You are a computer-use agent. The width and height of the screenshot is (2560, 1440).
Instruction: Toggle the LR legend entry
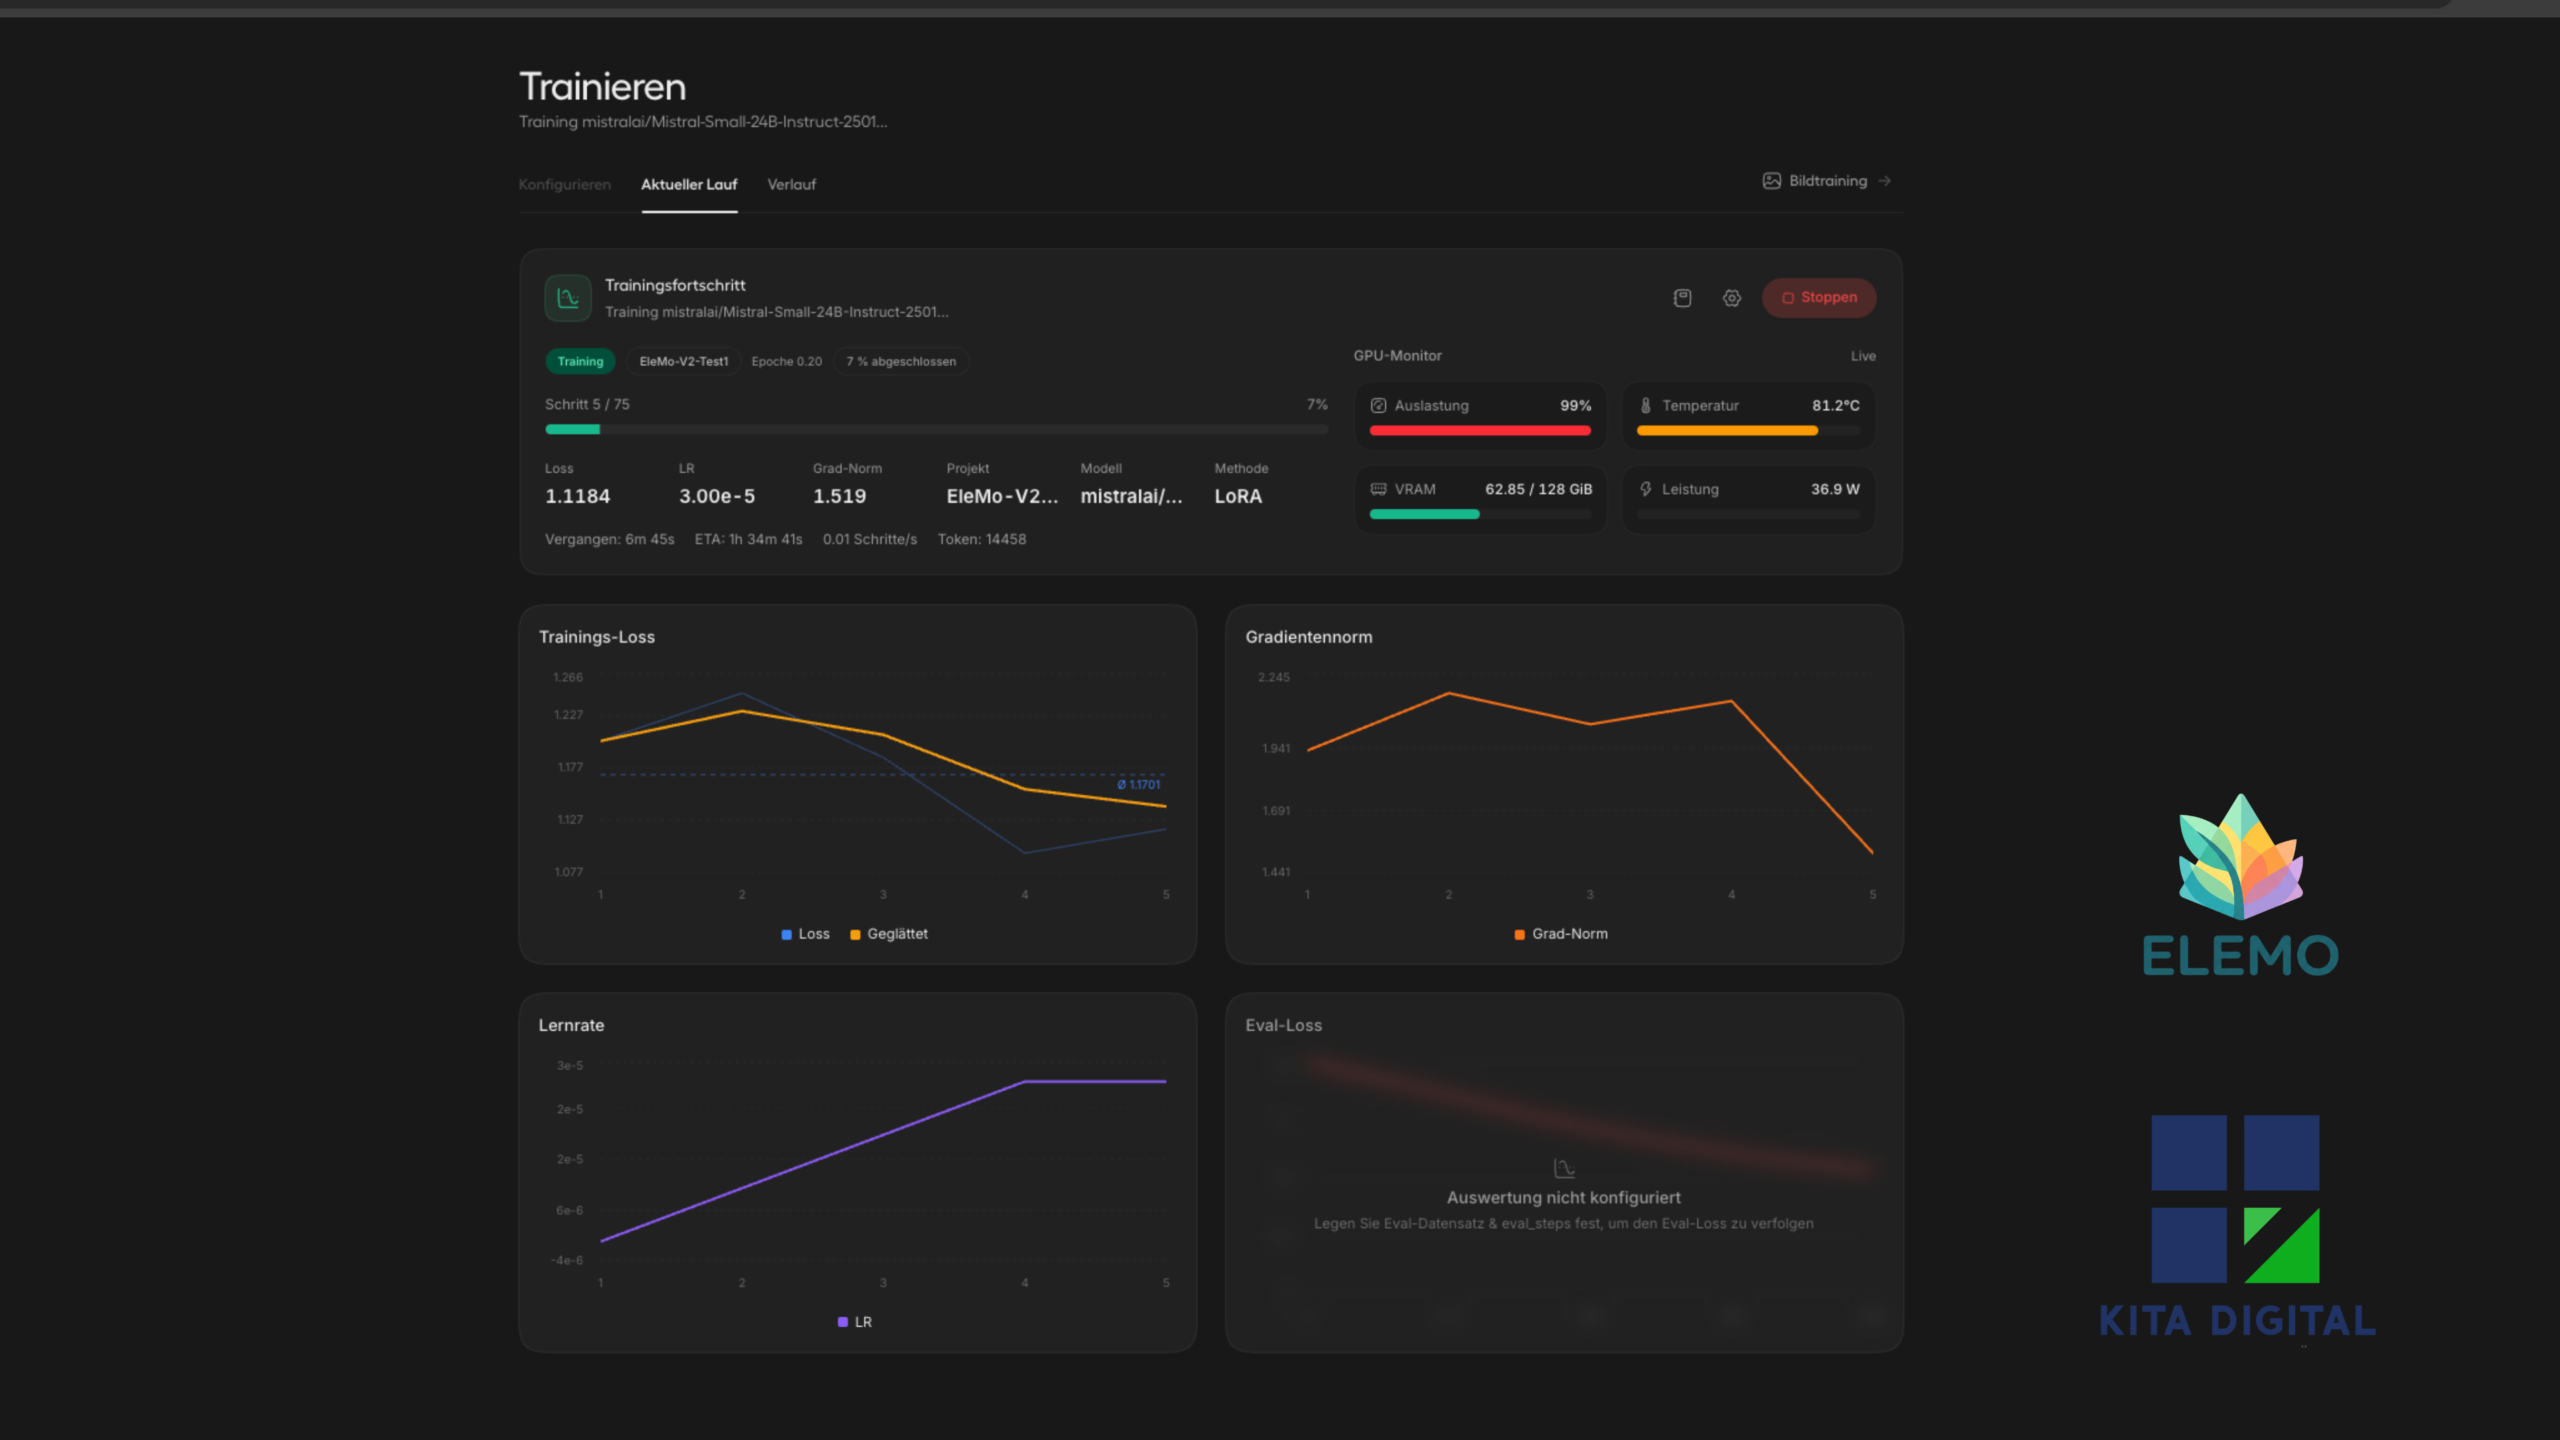coord(855,1322)
